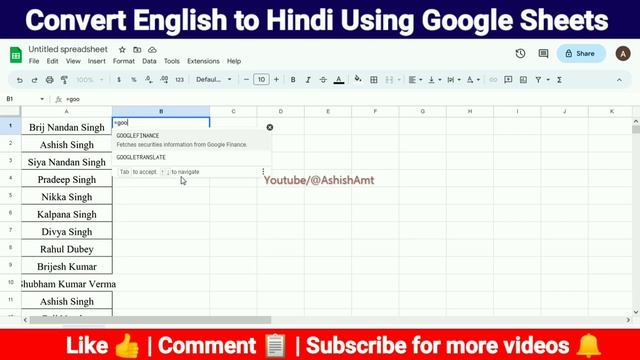This screenshot has height=360, width=640.
Task: Toggle strikethrough formatting
Action: tap(323, 80)
